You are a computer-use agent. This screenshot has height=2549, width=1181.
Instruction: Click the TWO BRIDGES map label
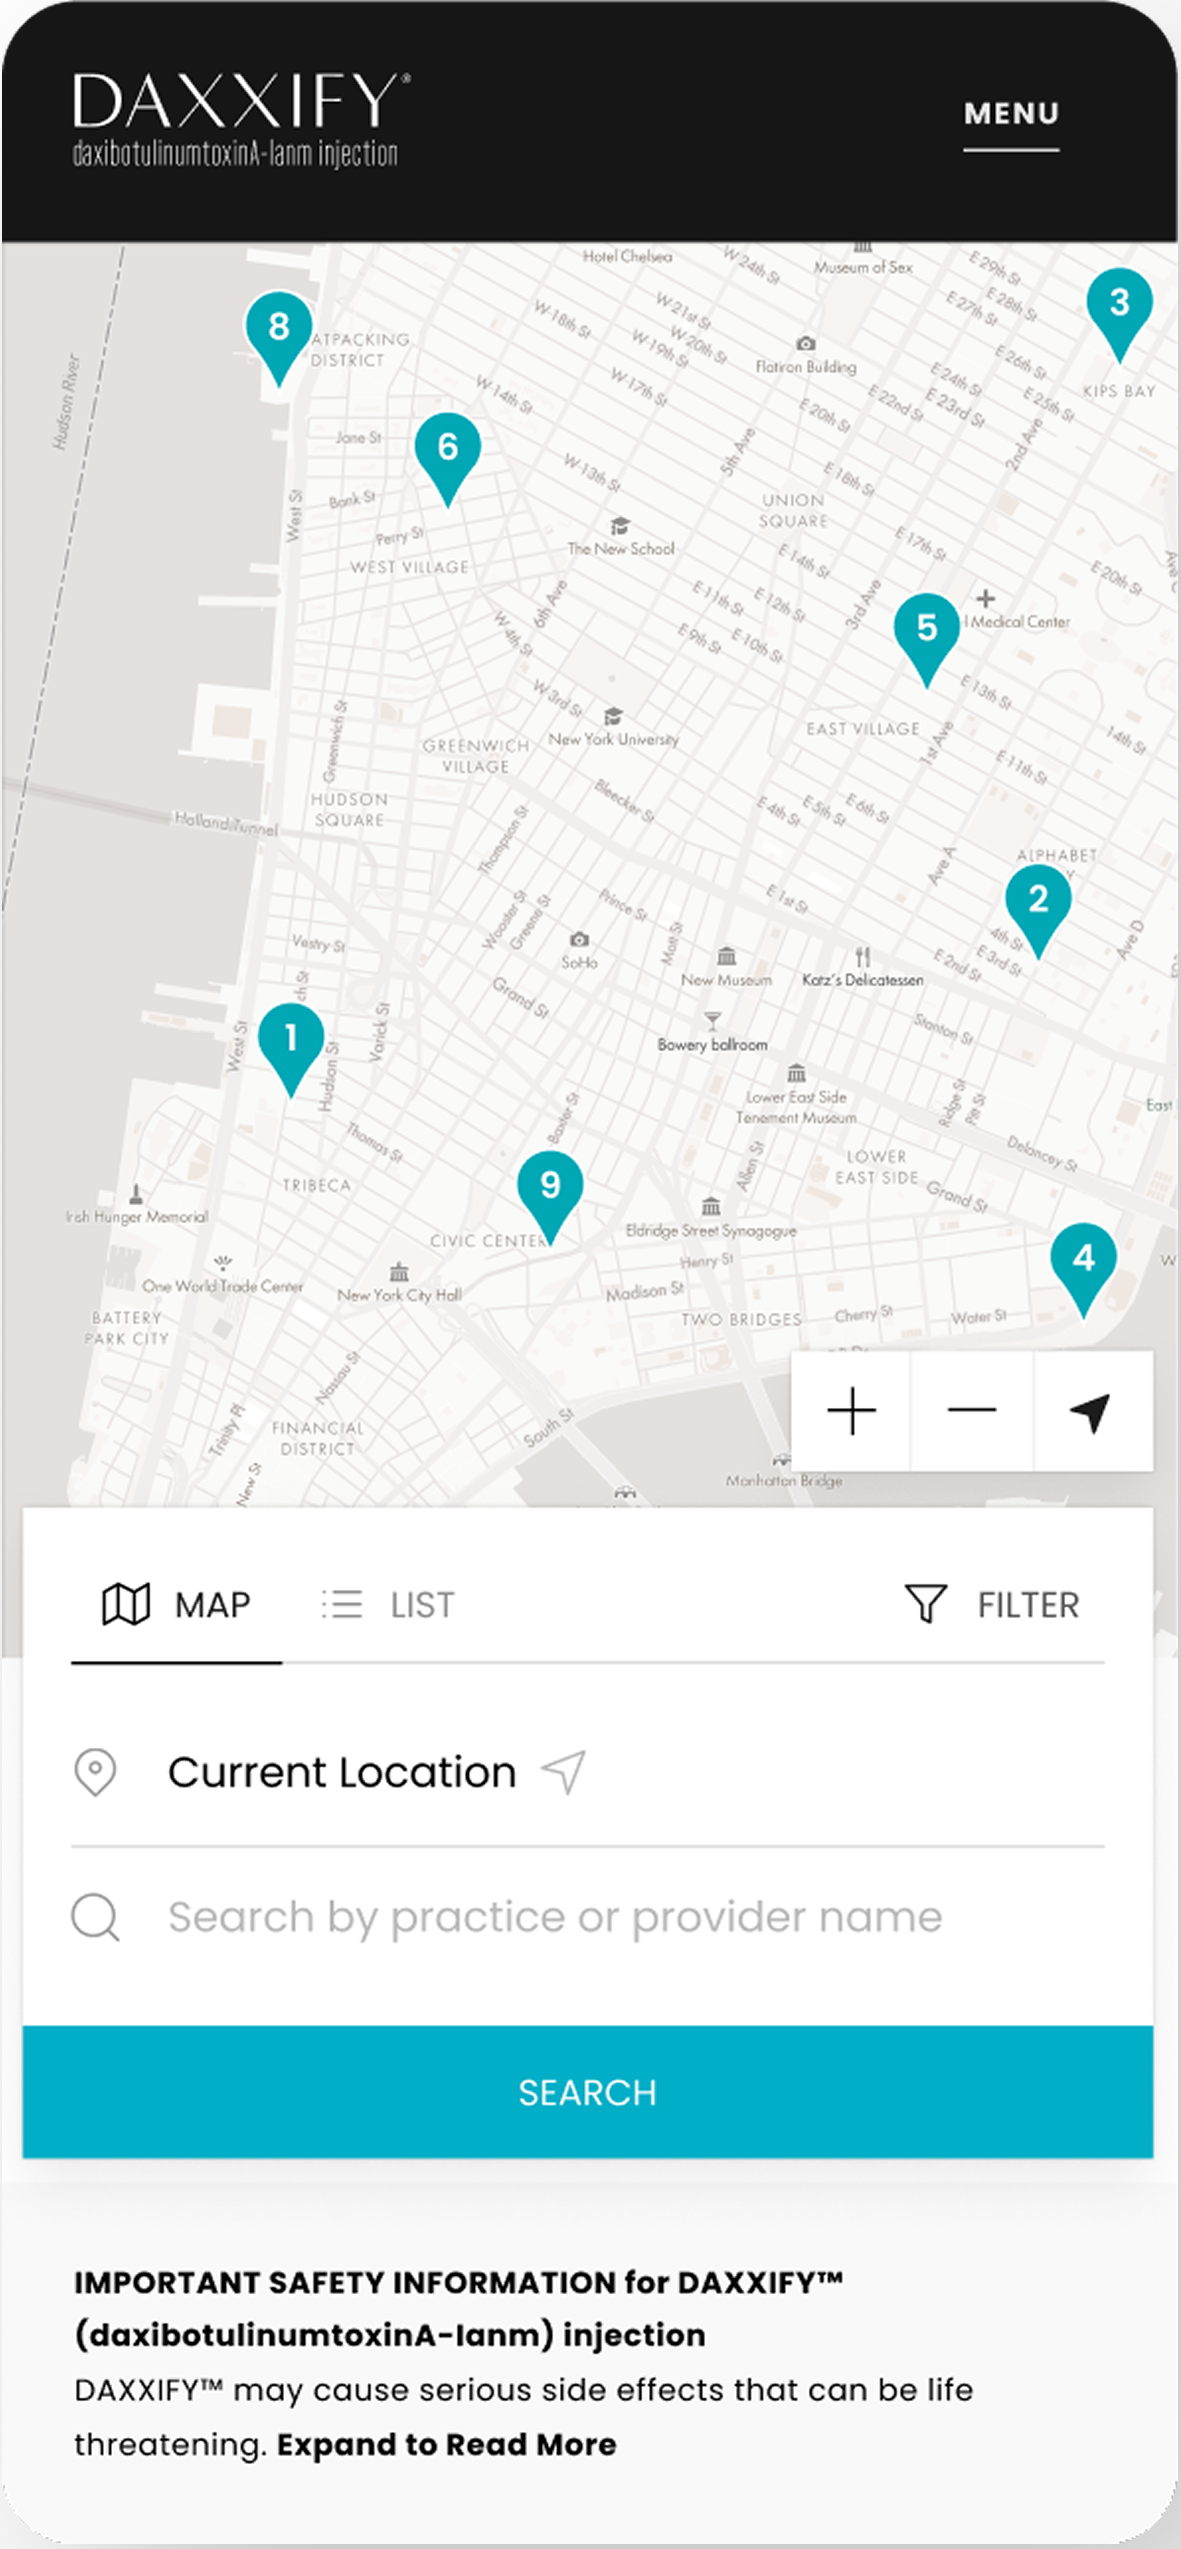[x=741, y=1319]
